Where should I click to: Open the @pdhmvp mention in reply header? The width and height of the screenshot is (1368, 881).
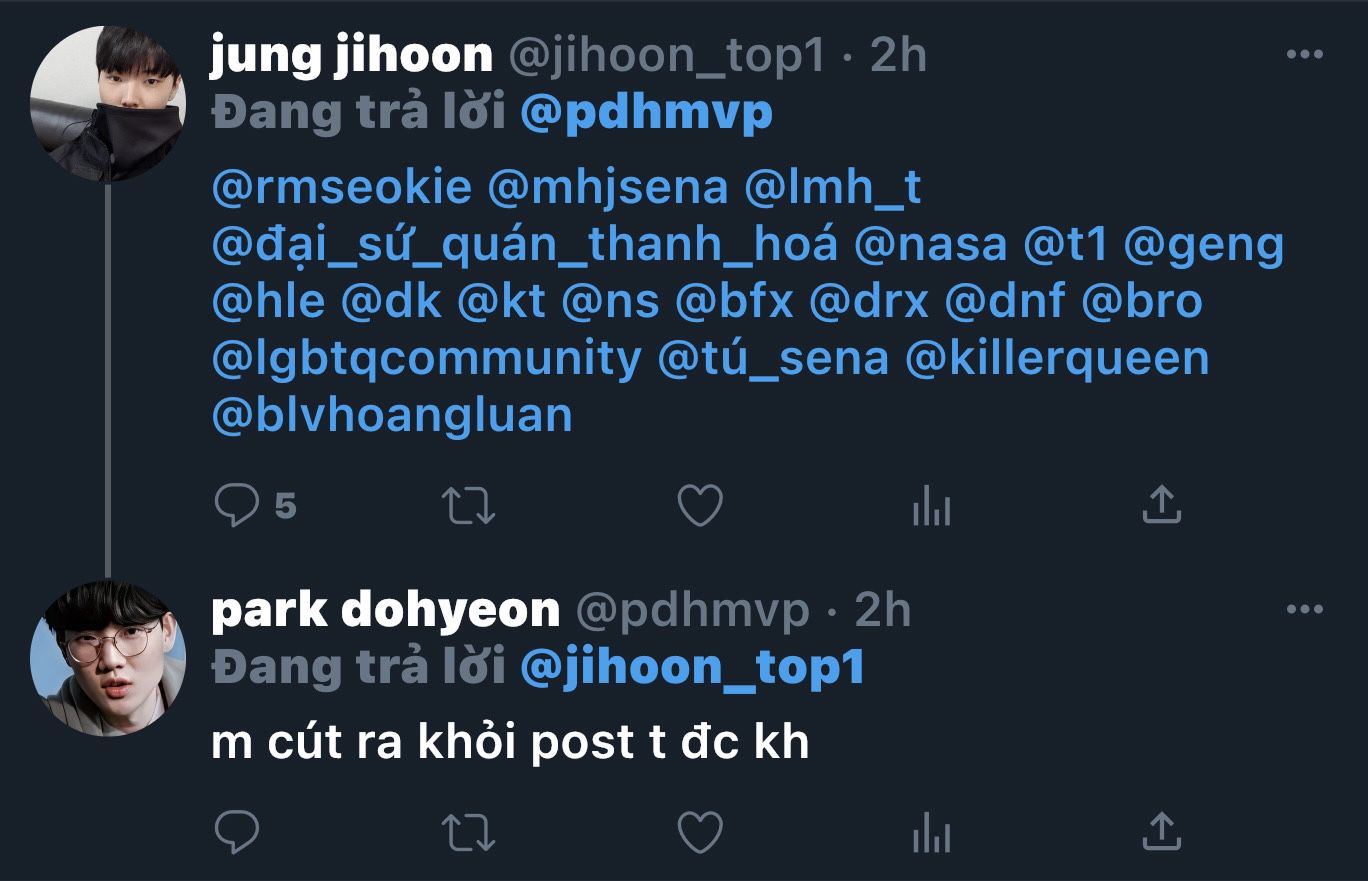tap(647, 113)
